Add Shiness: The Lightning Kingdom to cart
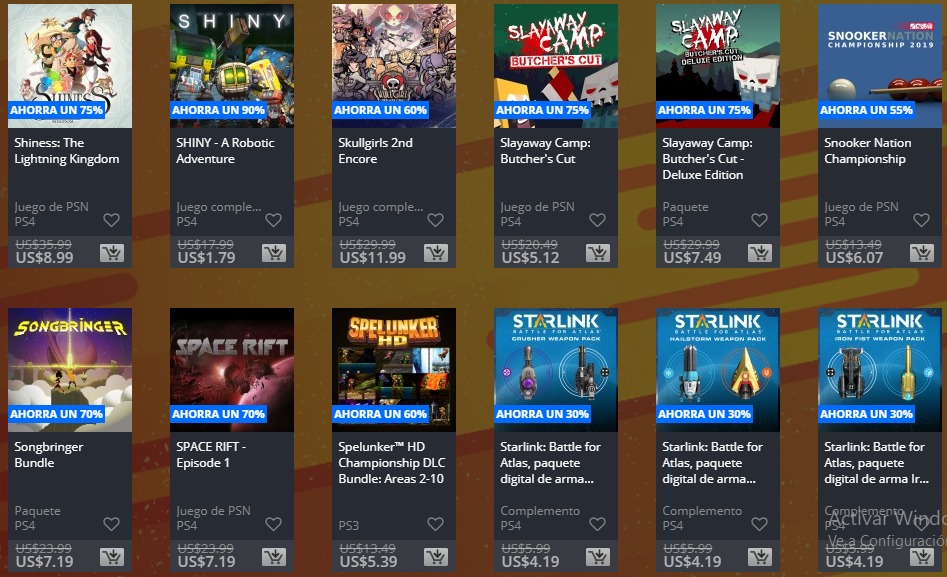The height and width of the screenshot is (577, 947). tap(112, 253)
